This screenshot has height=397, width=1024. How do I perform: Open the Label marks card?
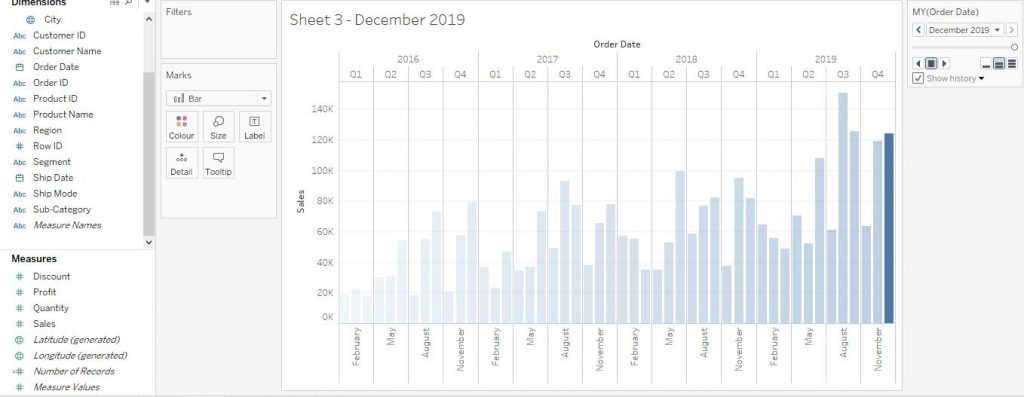pyautogui.click(x=255, y=127)
